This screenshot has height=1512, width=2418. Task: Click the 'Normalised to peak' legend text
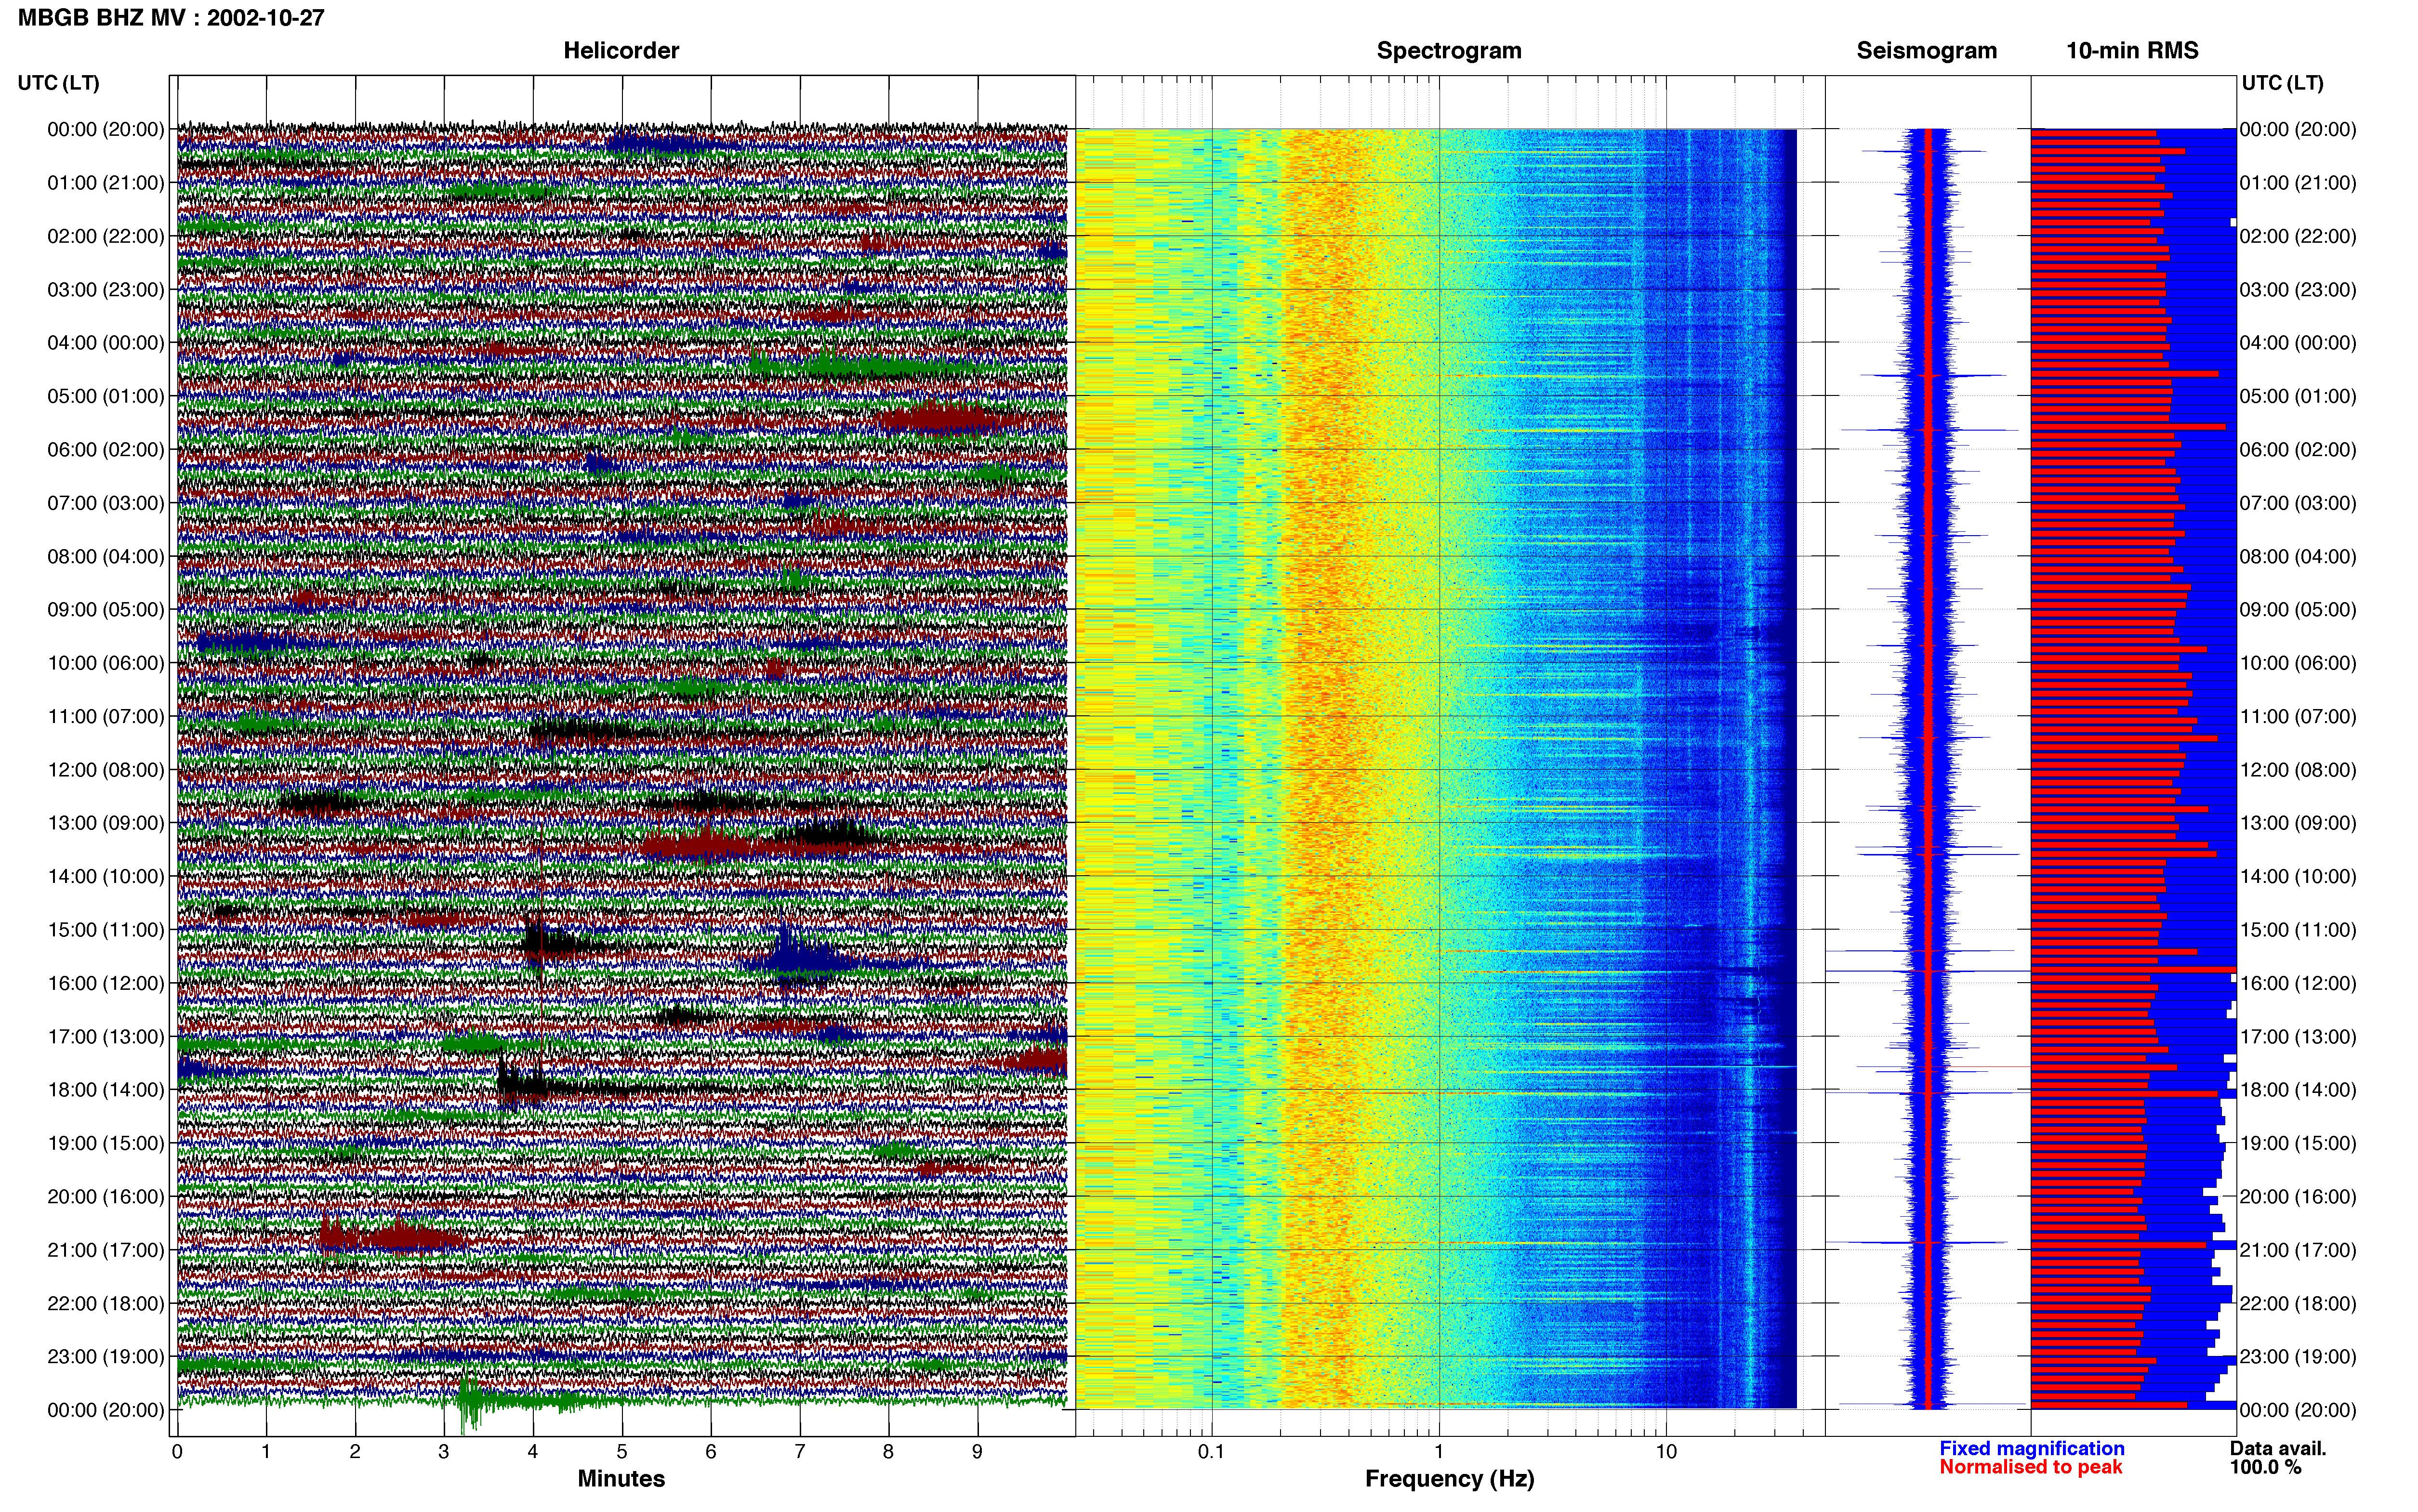(2030, 1467)
